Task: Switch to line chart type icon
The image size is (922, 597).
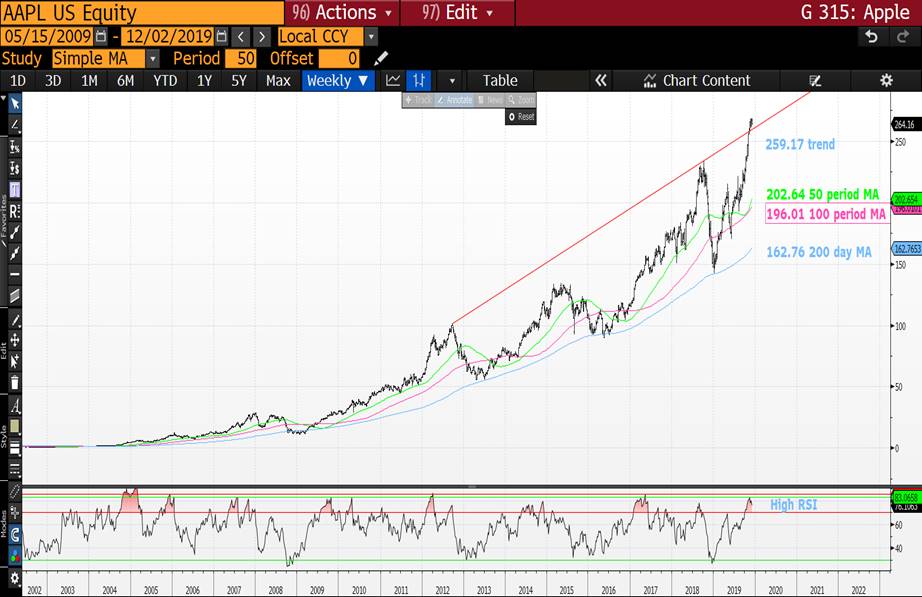Action: click(x=393, y=81)
